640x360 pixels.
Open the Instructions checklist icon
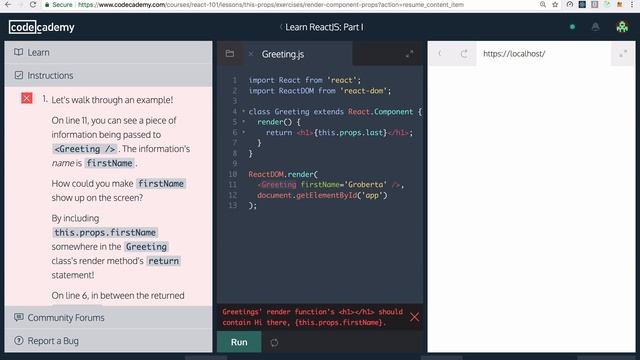pyautogui.click(x=18, y=75)
